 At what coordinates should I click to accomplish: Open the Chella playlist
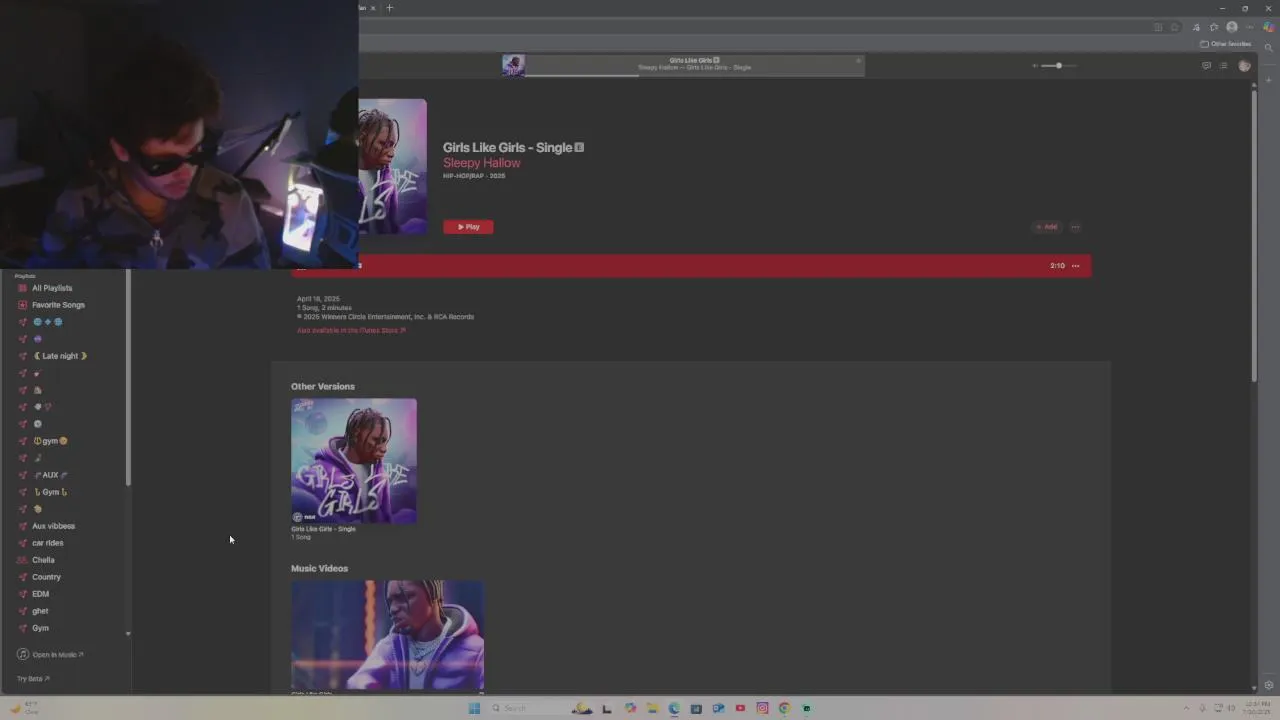pos(43,560)
